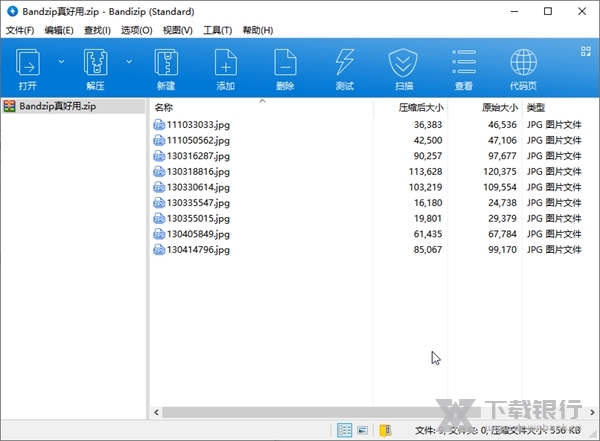Open the 文件(F) menu

click(x=20, y=31)
